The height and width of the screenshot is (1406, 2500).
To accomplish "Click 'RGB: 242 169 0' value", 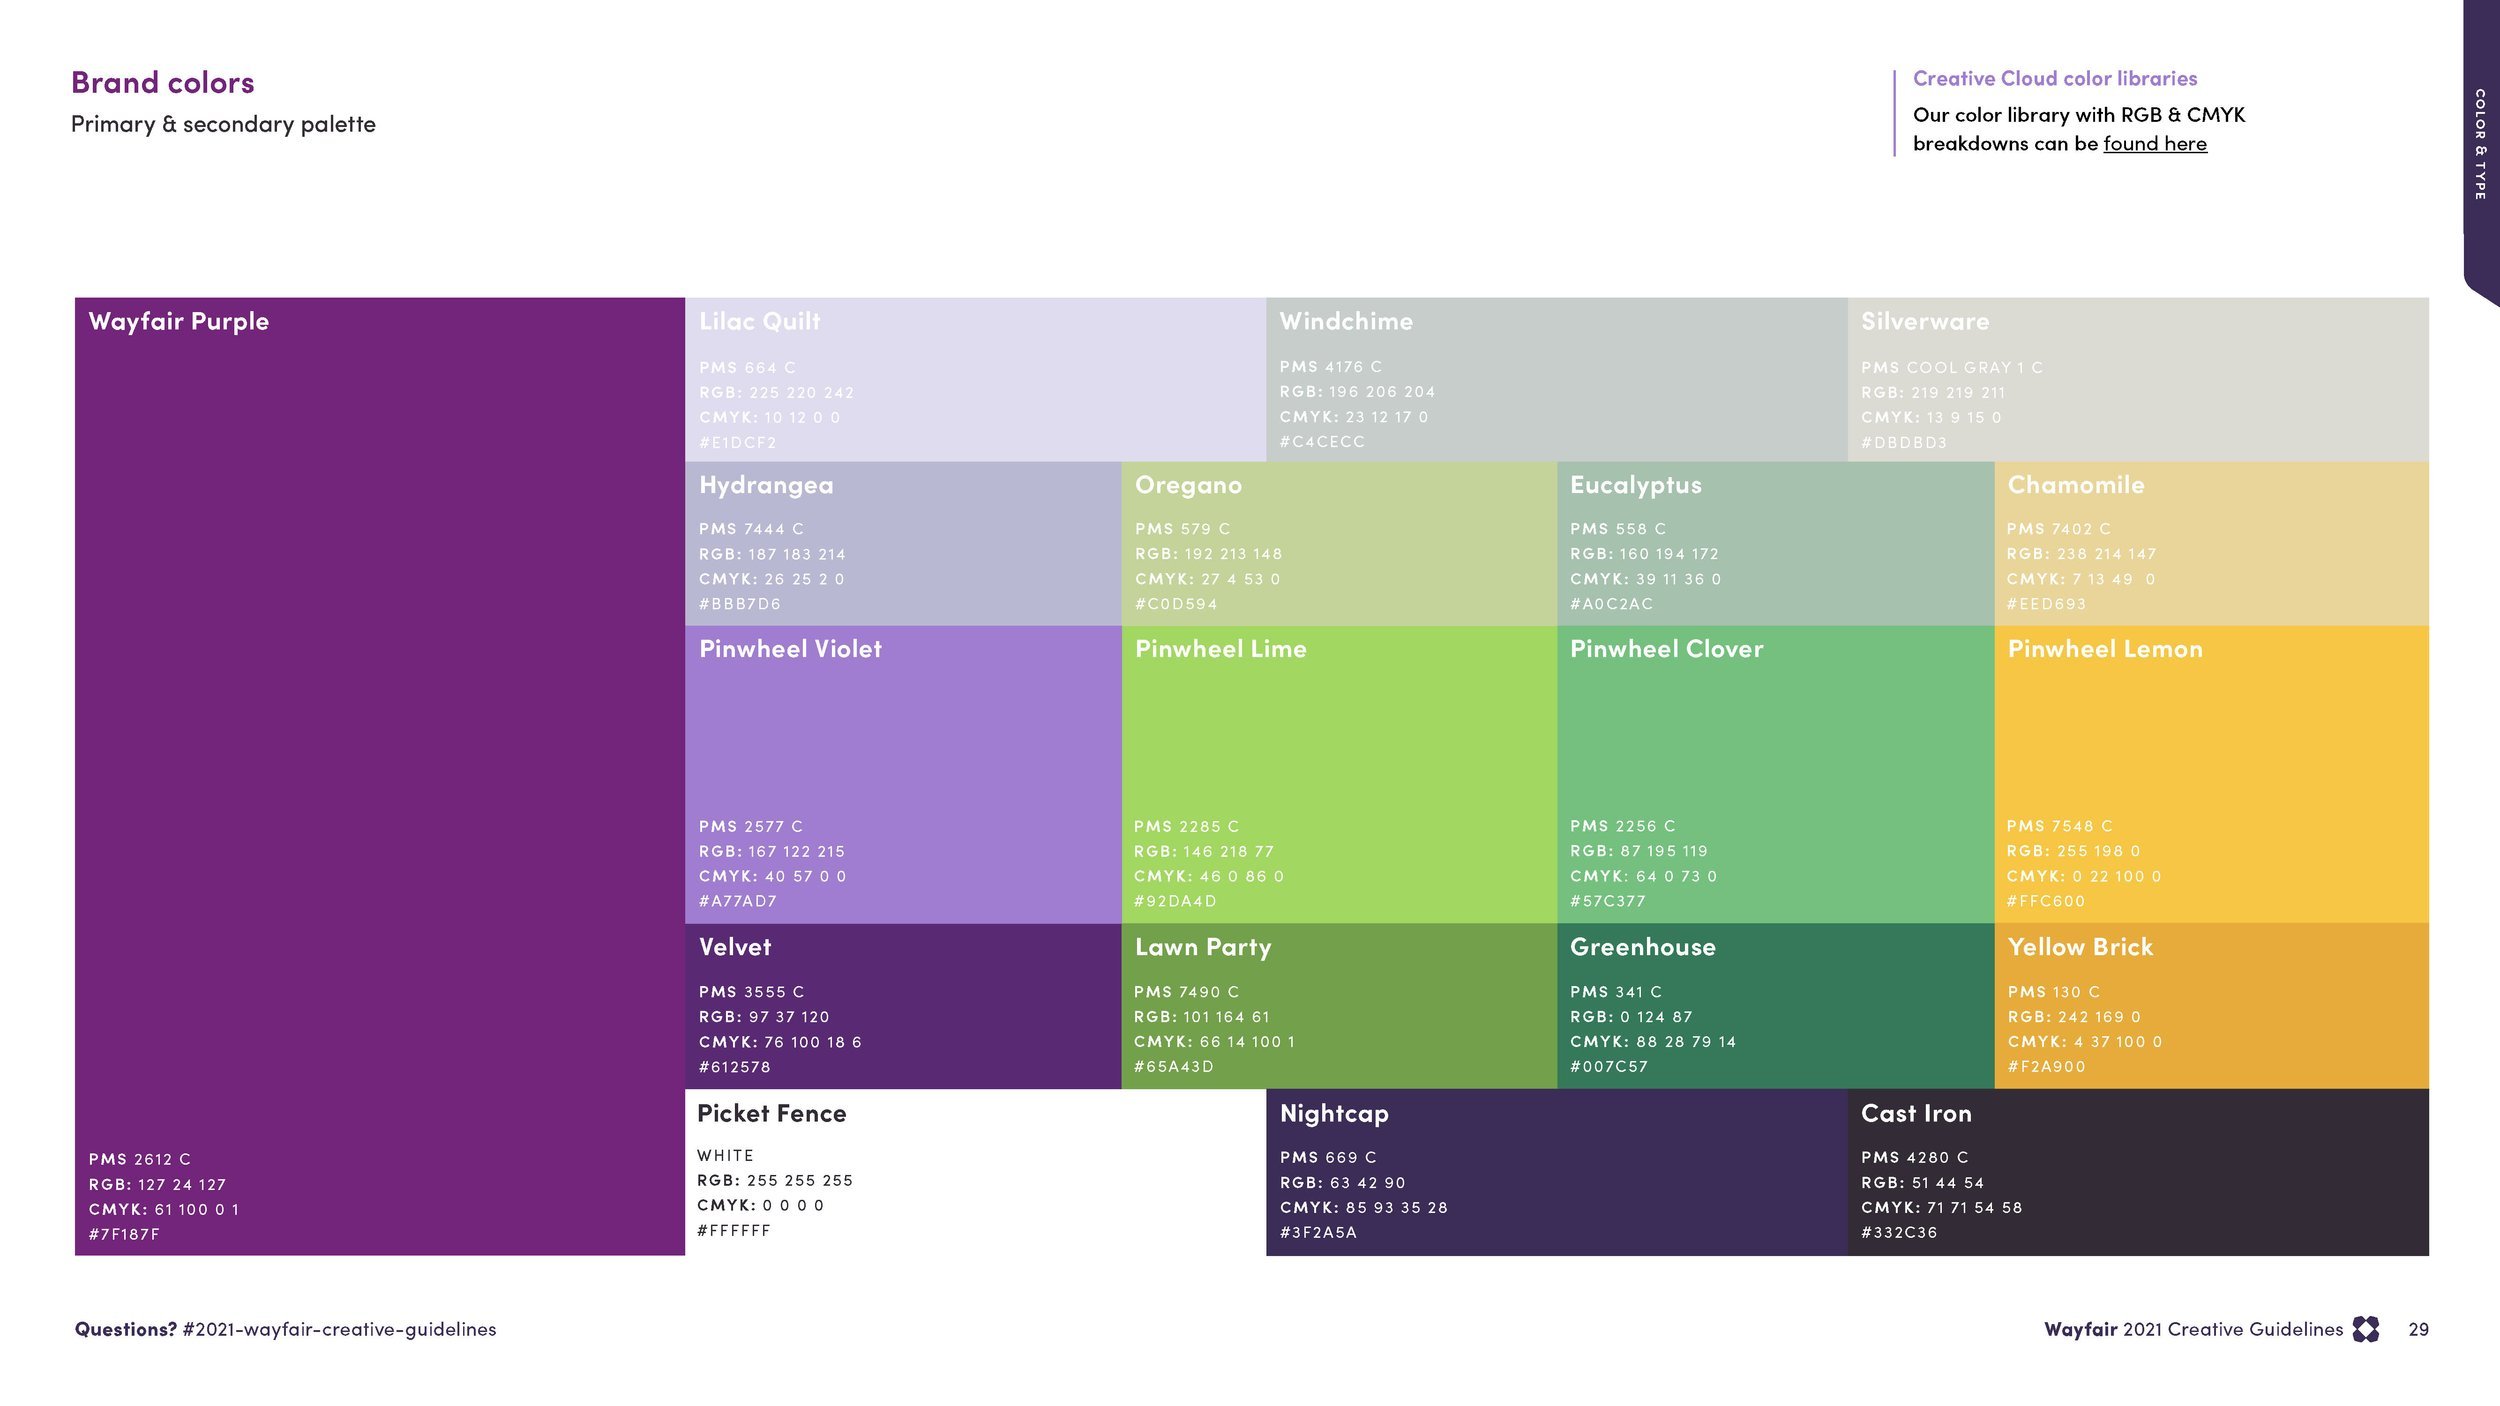I will pos(2074,1016).
